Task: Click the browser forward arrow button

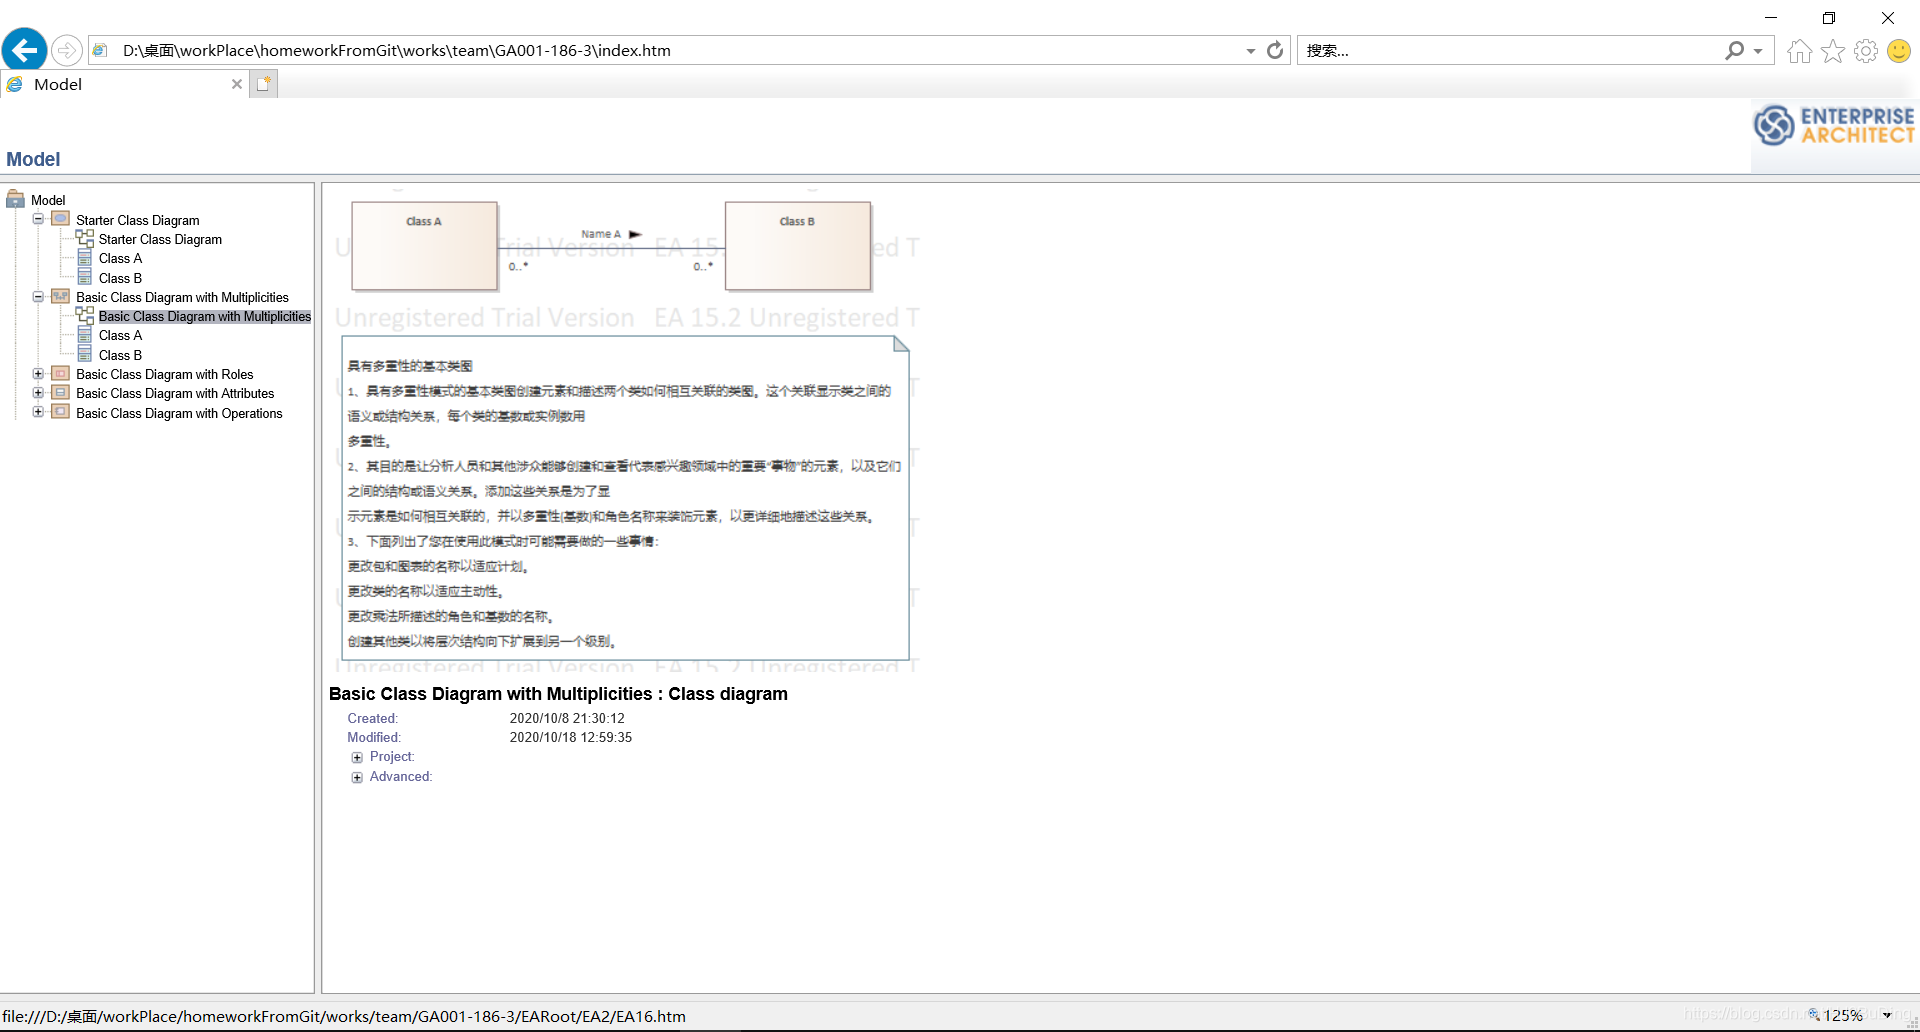Action: pos(67,50)
